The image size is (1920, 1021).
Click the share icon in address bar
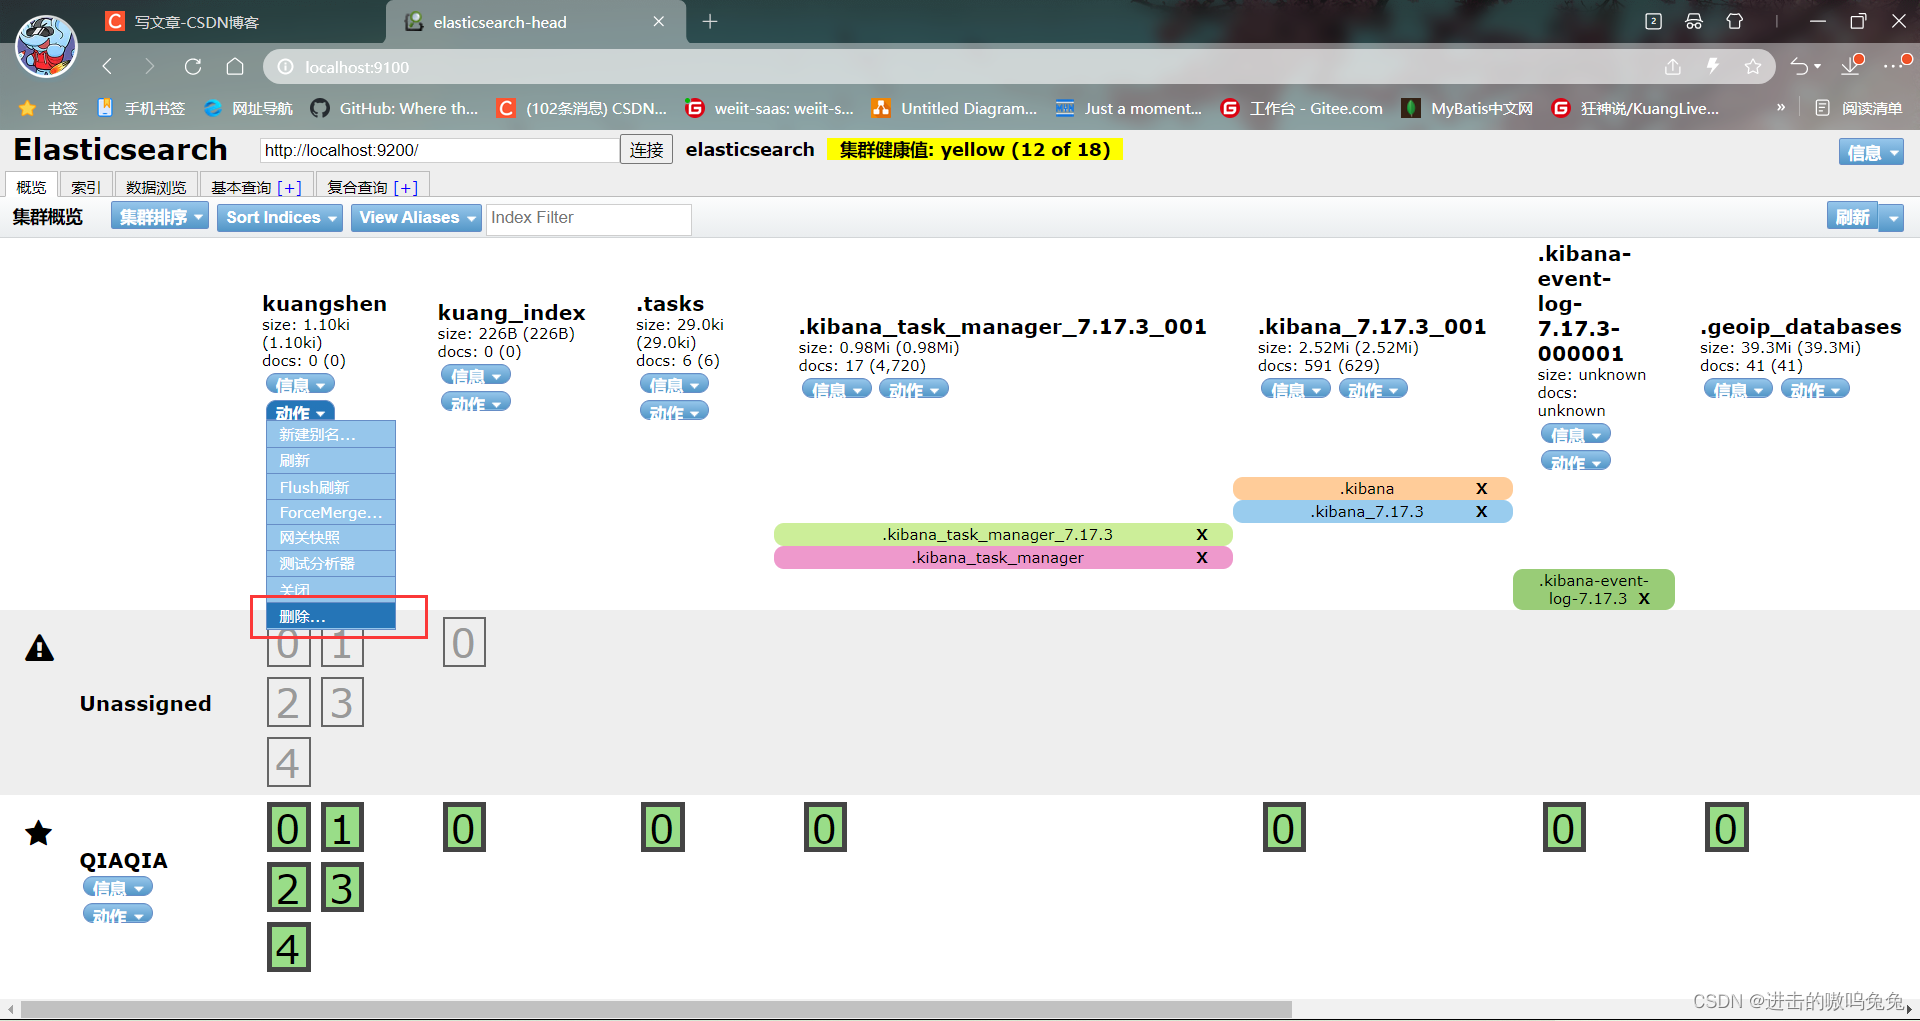coord(1673,67)
